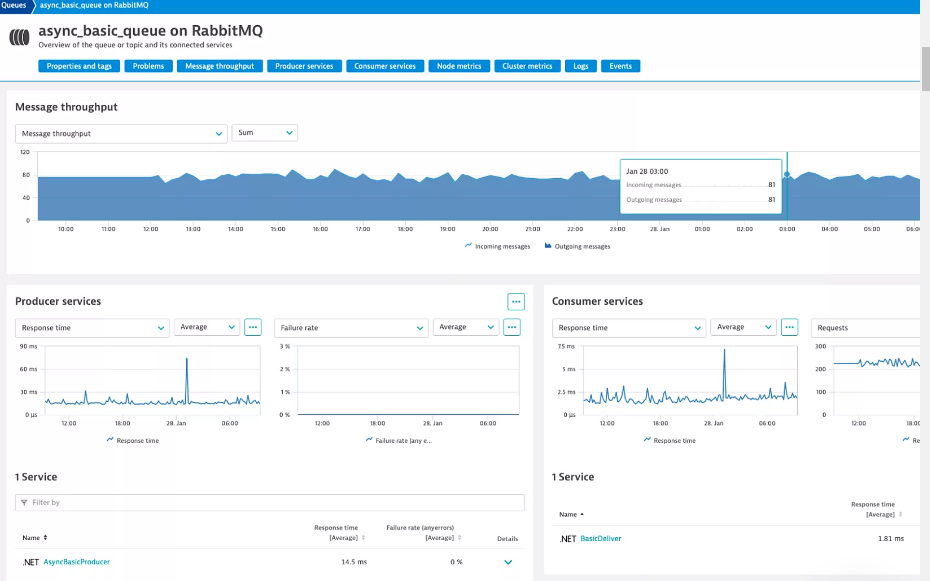Viewport: 930px width, 581px height.
Task: Click the 14.5 ms response time value
Action: pyautogui.click(x=354, y=562)
